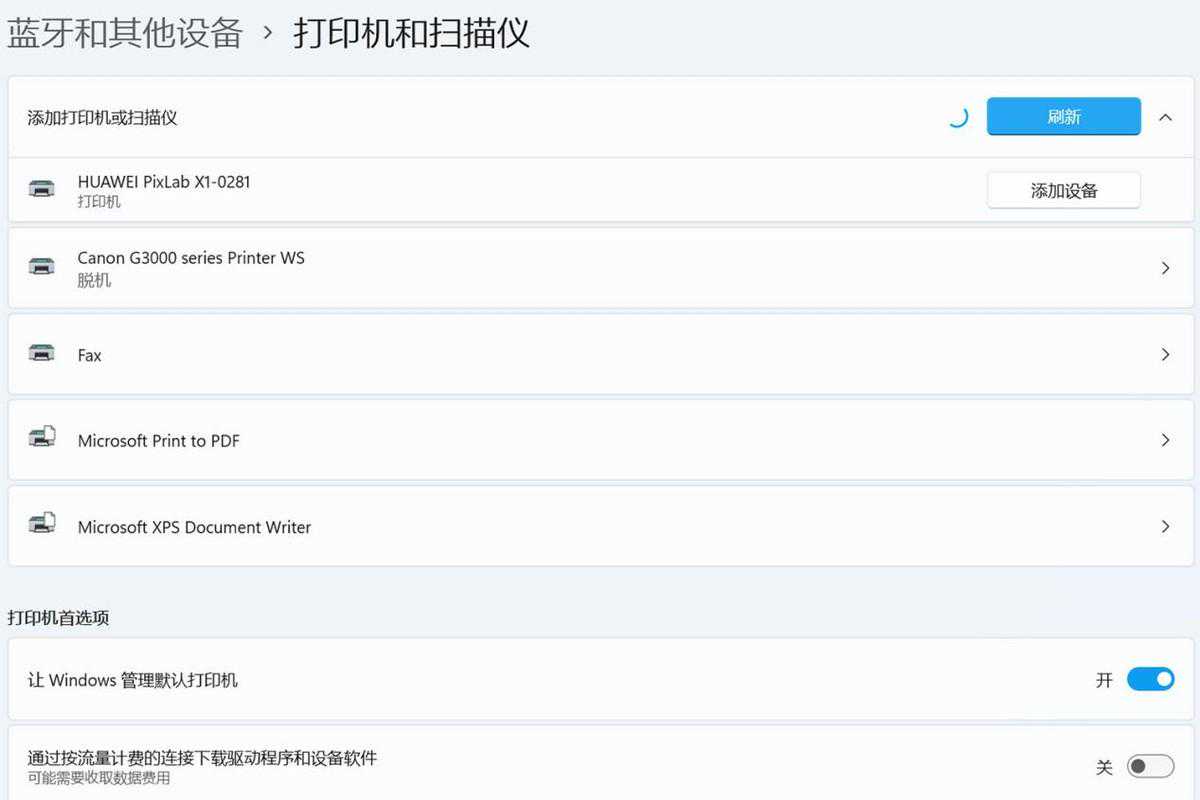Collapse the 添加打印机或扫描仪 section

pyautogui.click(x=1165, y=117)
